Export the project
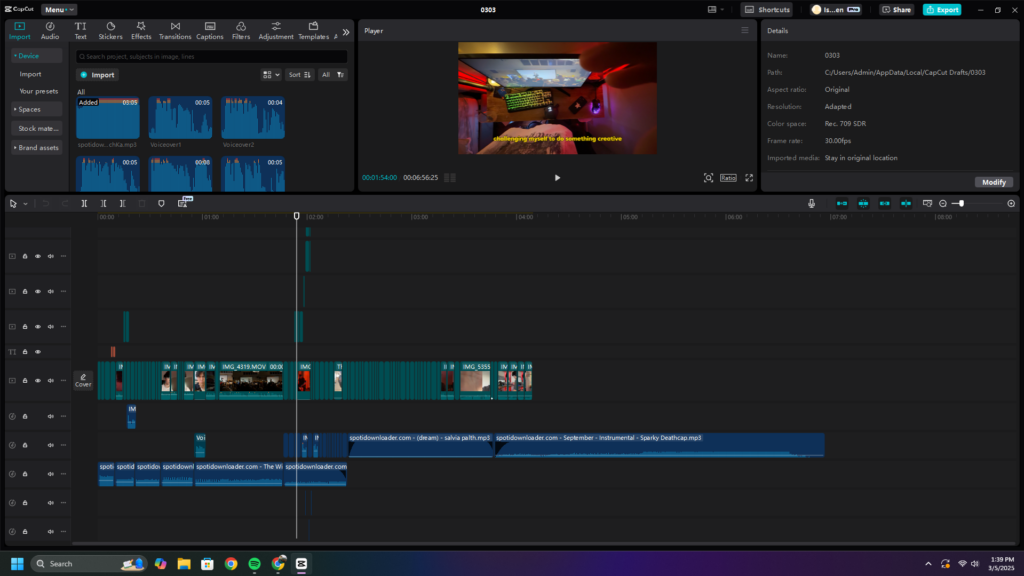The width and height of the screenshot is (1024, 576). [x=942, y=10]
